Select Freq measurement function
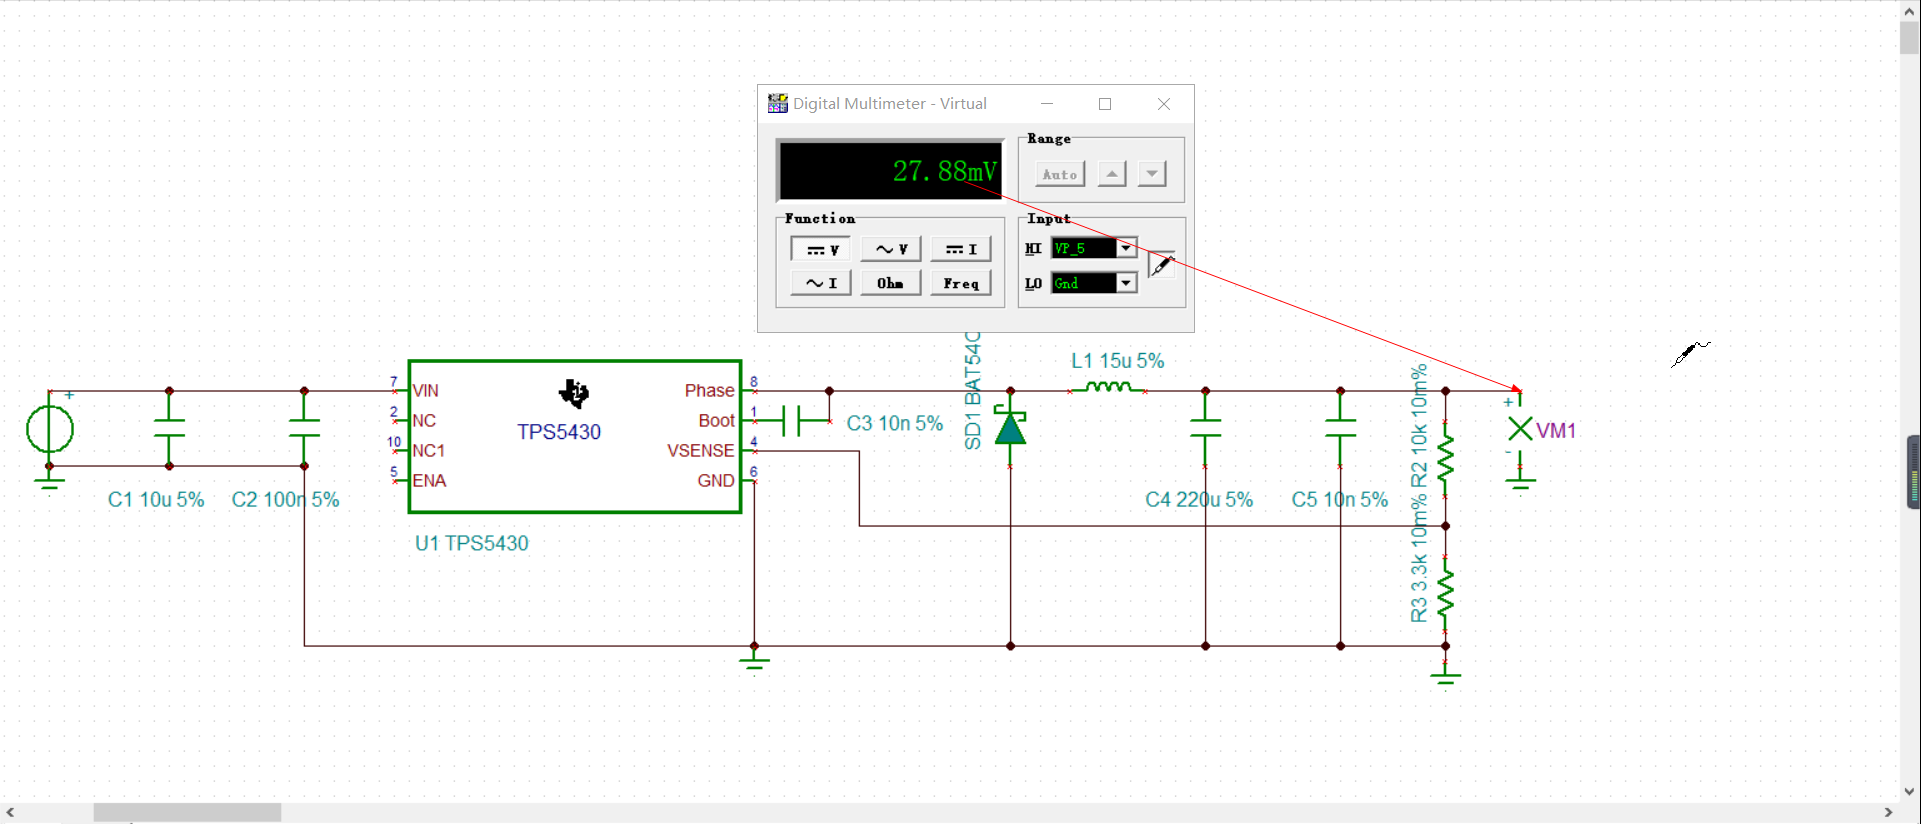The width and height of the screenshot is (1921, 824). [961, 283]
